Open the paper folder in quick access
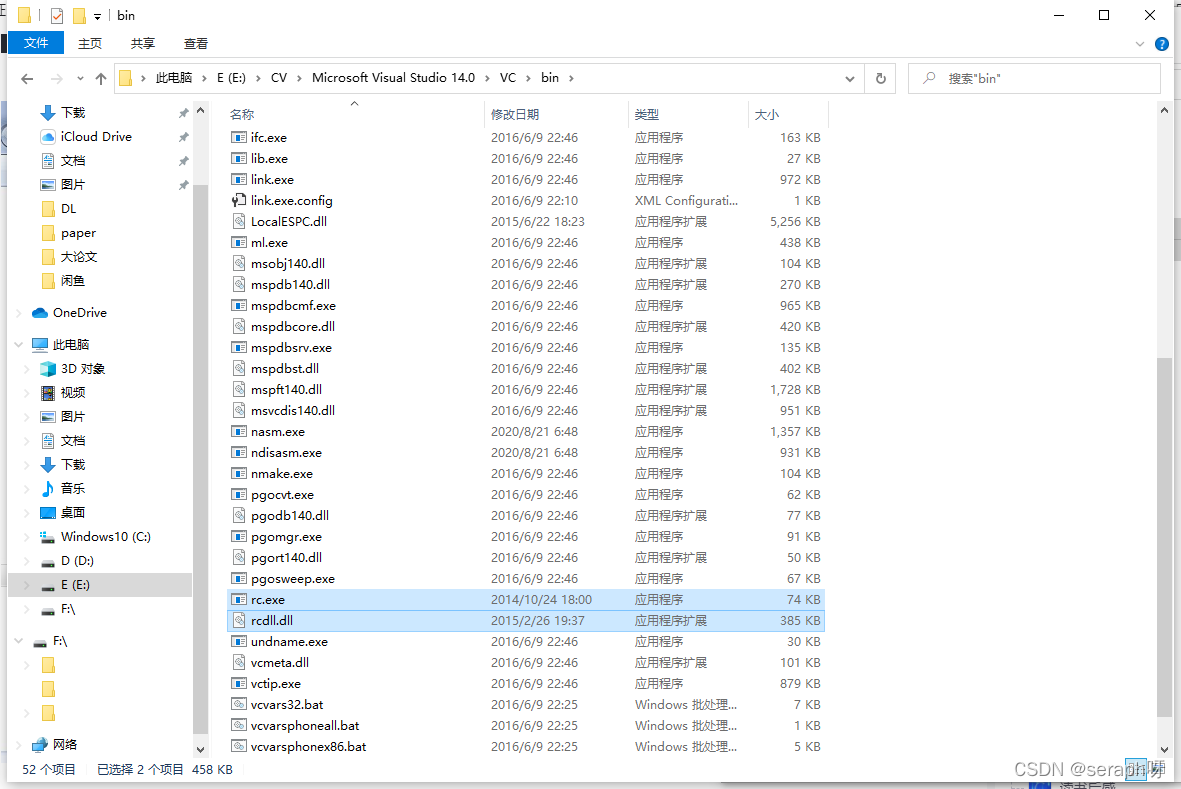Screen dimensions: 1181x789 pyautogui.click(x=68, y=233)
